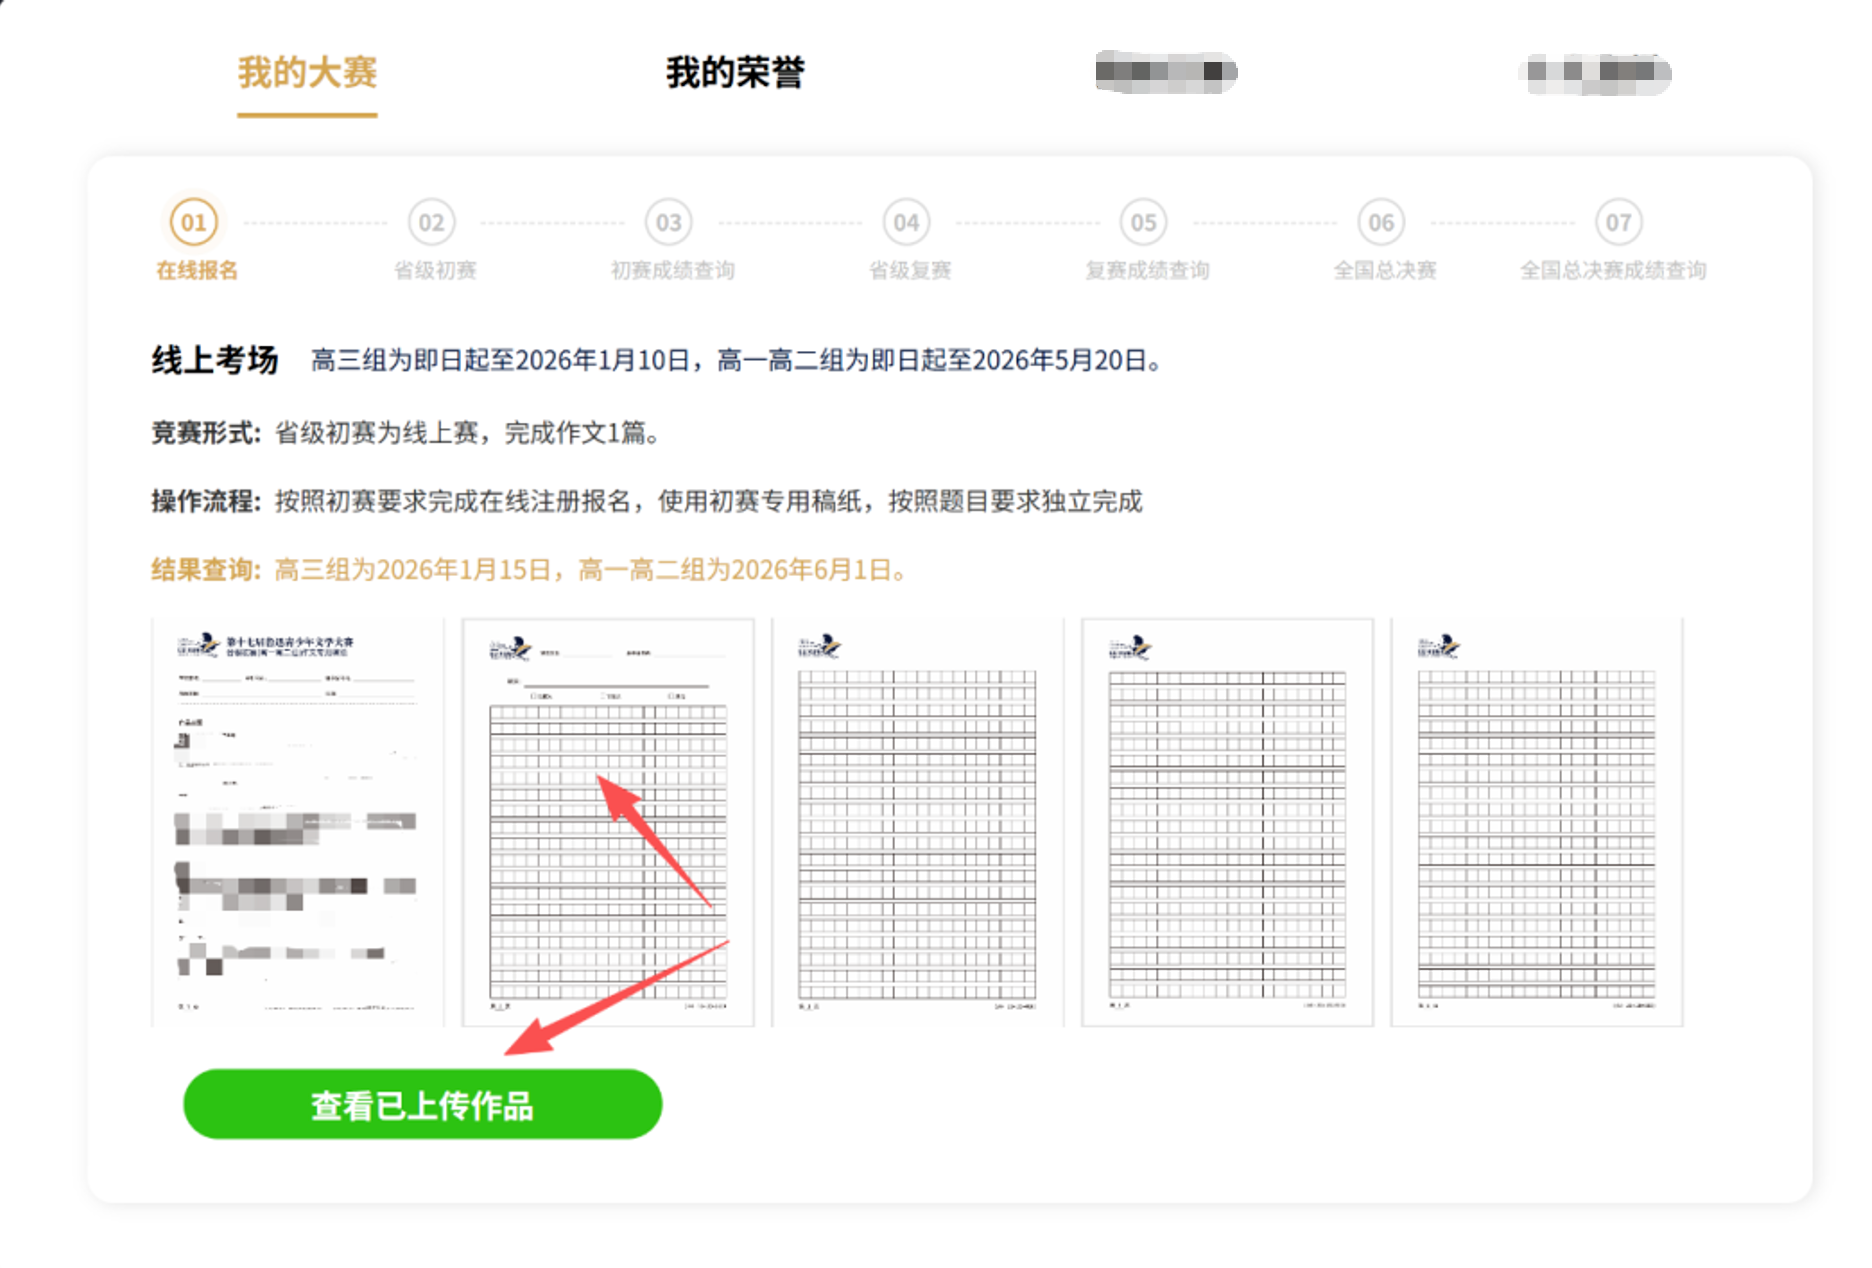The height and width of the screenshot is (1268, 1872).
Task: View the fifth manuscript grid page thumbnail
Action: click(1536, 822)
